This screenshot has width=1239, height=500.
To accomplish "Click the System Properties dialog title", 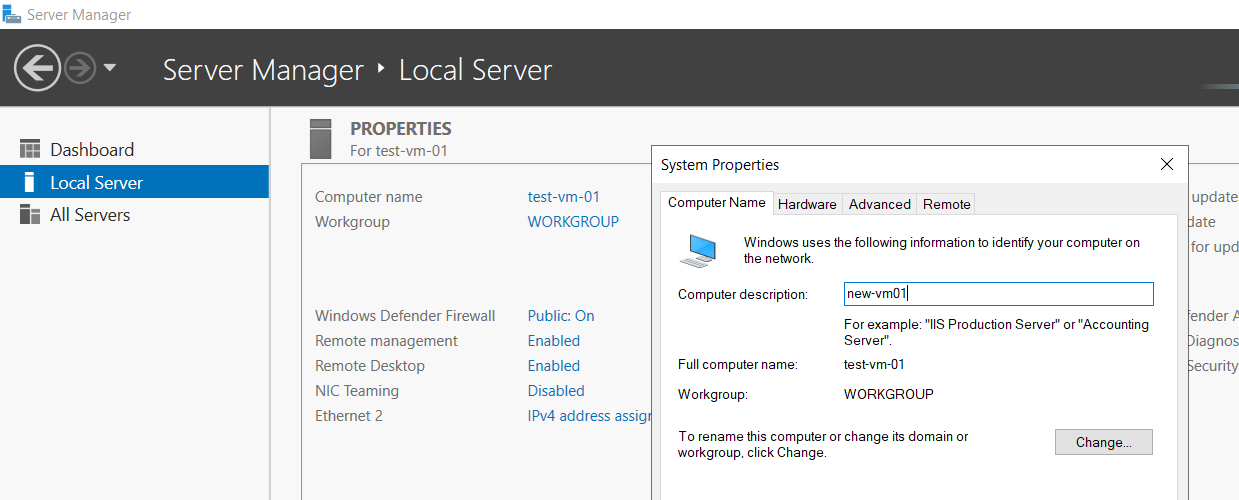I will coord(720,165).
